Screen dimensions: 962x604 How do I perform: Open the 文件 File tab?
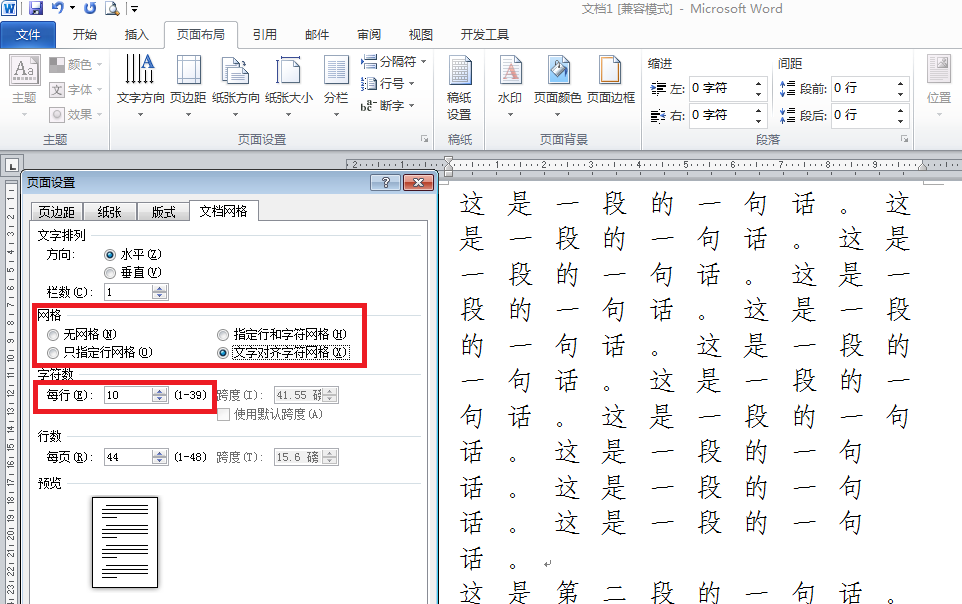(28, 35)
